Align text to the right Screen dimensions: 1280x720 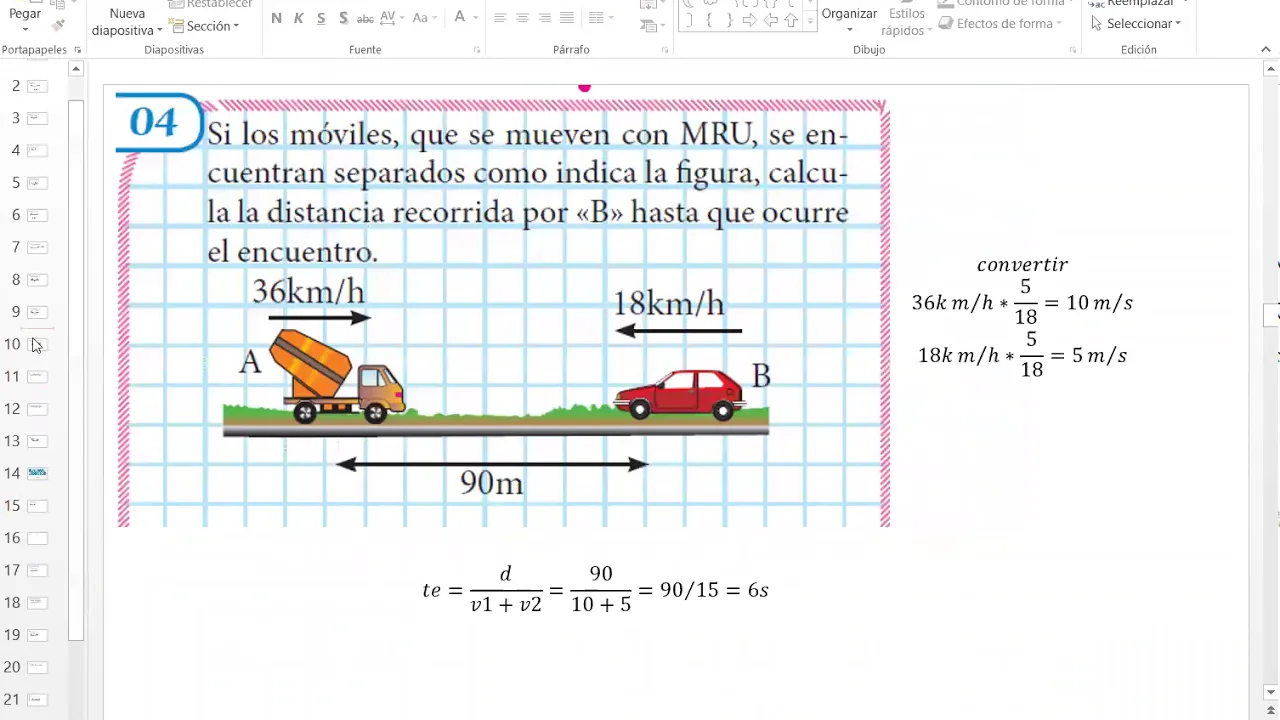[544, 18]
